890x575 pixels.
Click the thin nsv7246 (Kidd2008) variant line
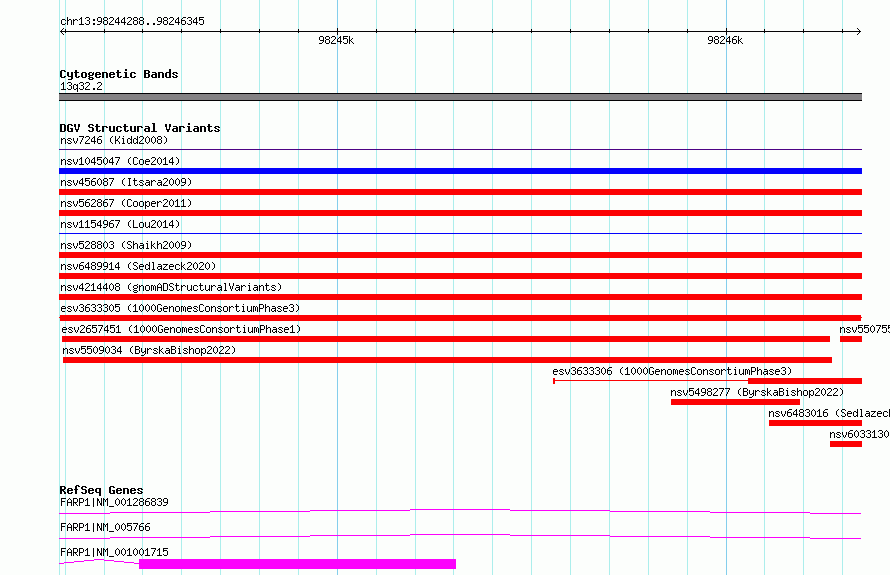460,149
